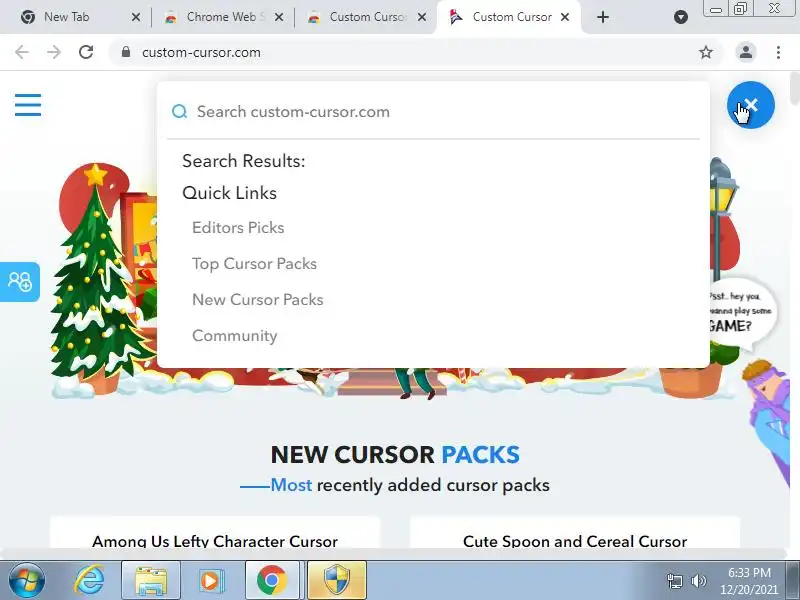This screenshot has width=800, height=600.
Task: Go to New Cursor Packs link
Action: pyautogui.click(x=258, y=299)
